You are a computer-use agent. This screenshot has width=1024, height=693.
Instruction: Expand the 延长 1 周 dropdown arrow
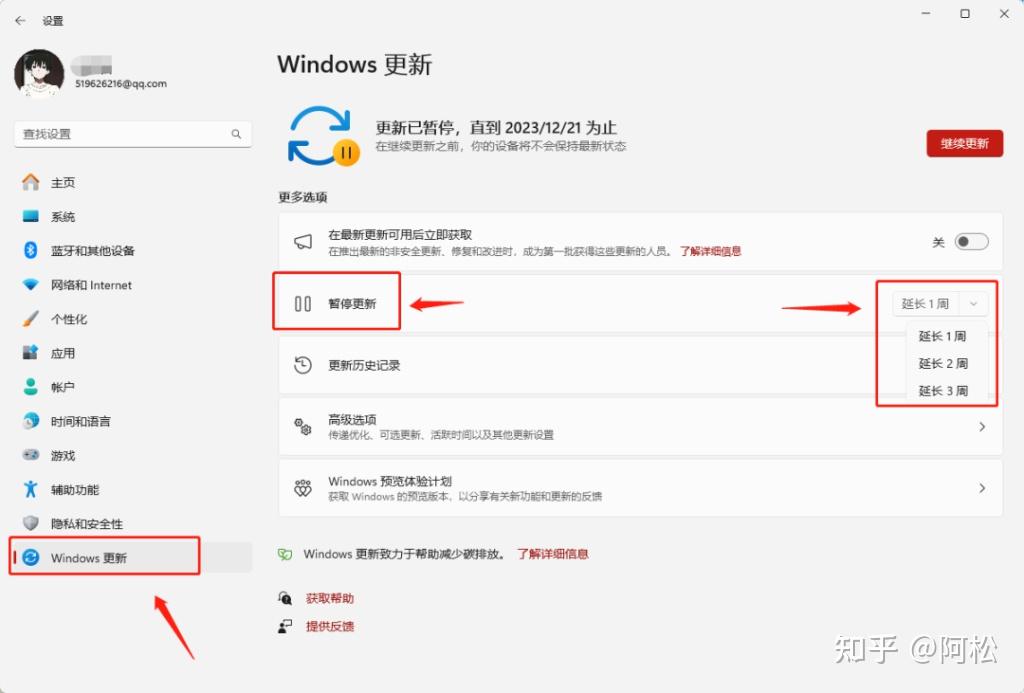973,304
